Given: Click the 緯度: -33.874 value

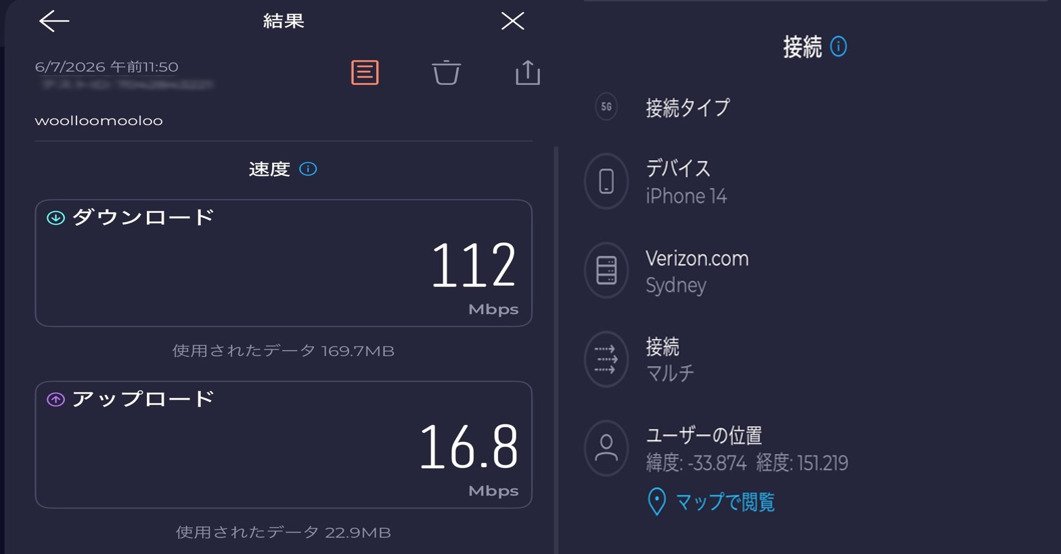Looking at the screenshot, I should [696, 463].
